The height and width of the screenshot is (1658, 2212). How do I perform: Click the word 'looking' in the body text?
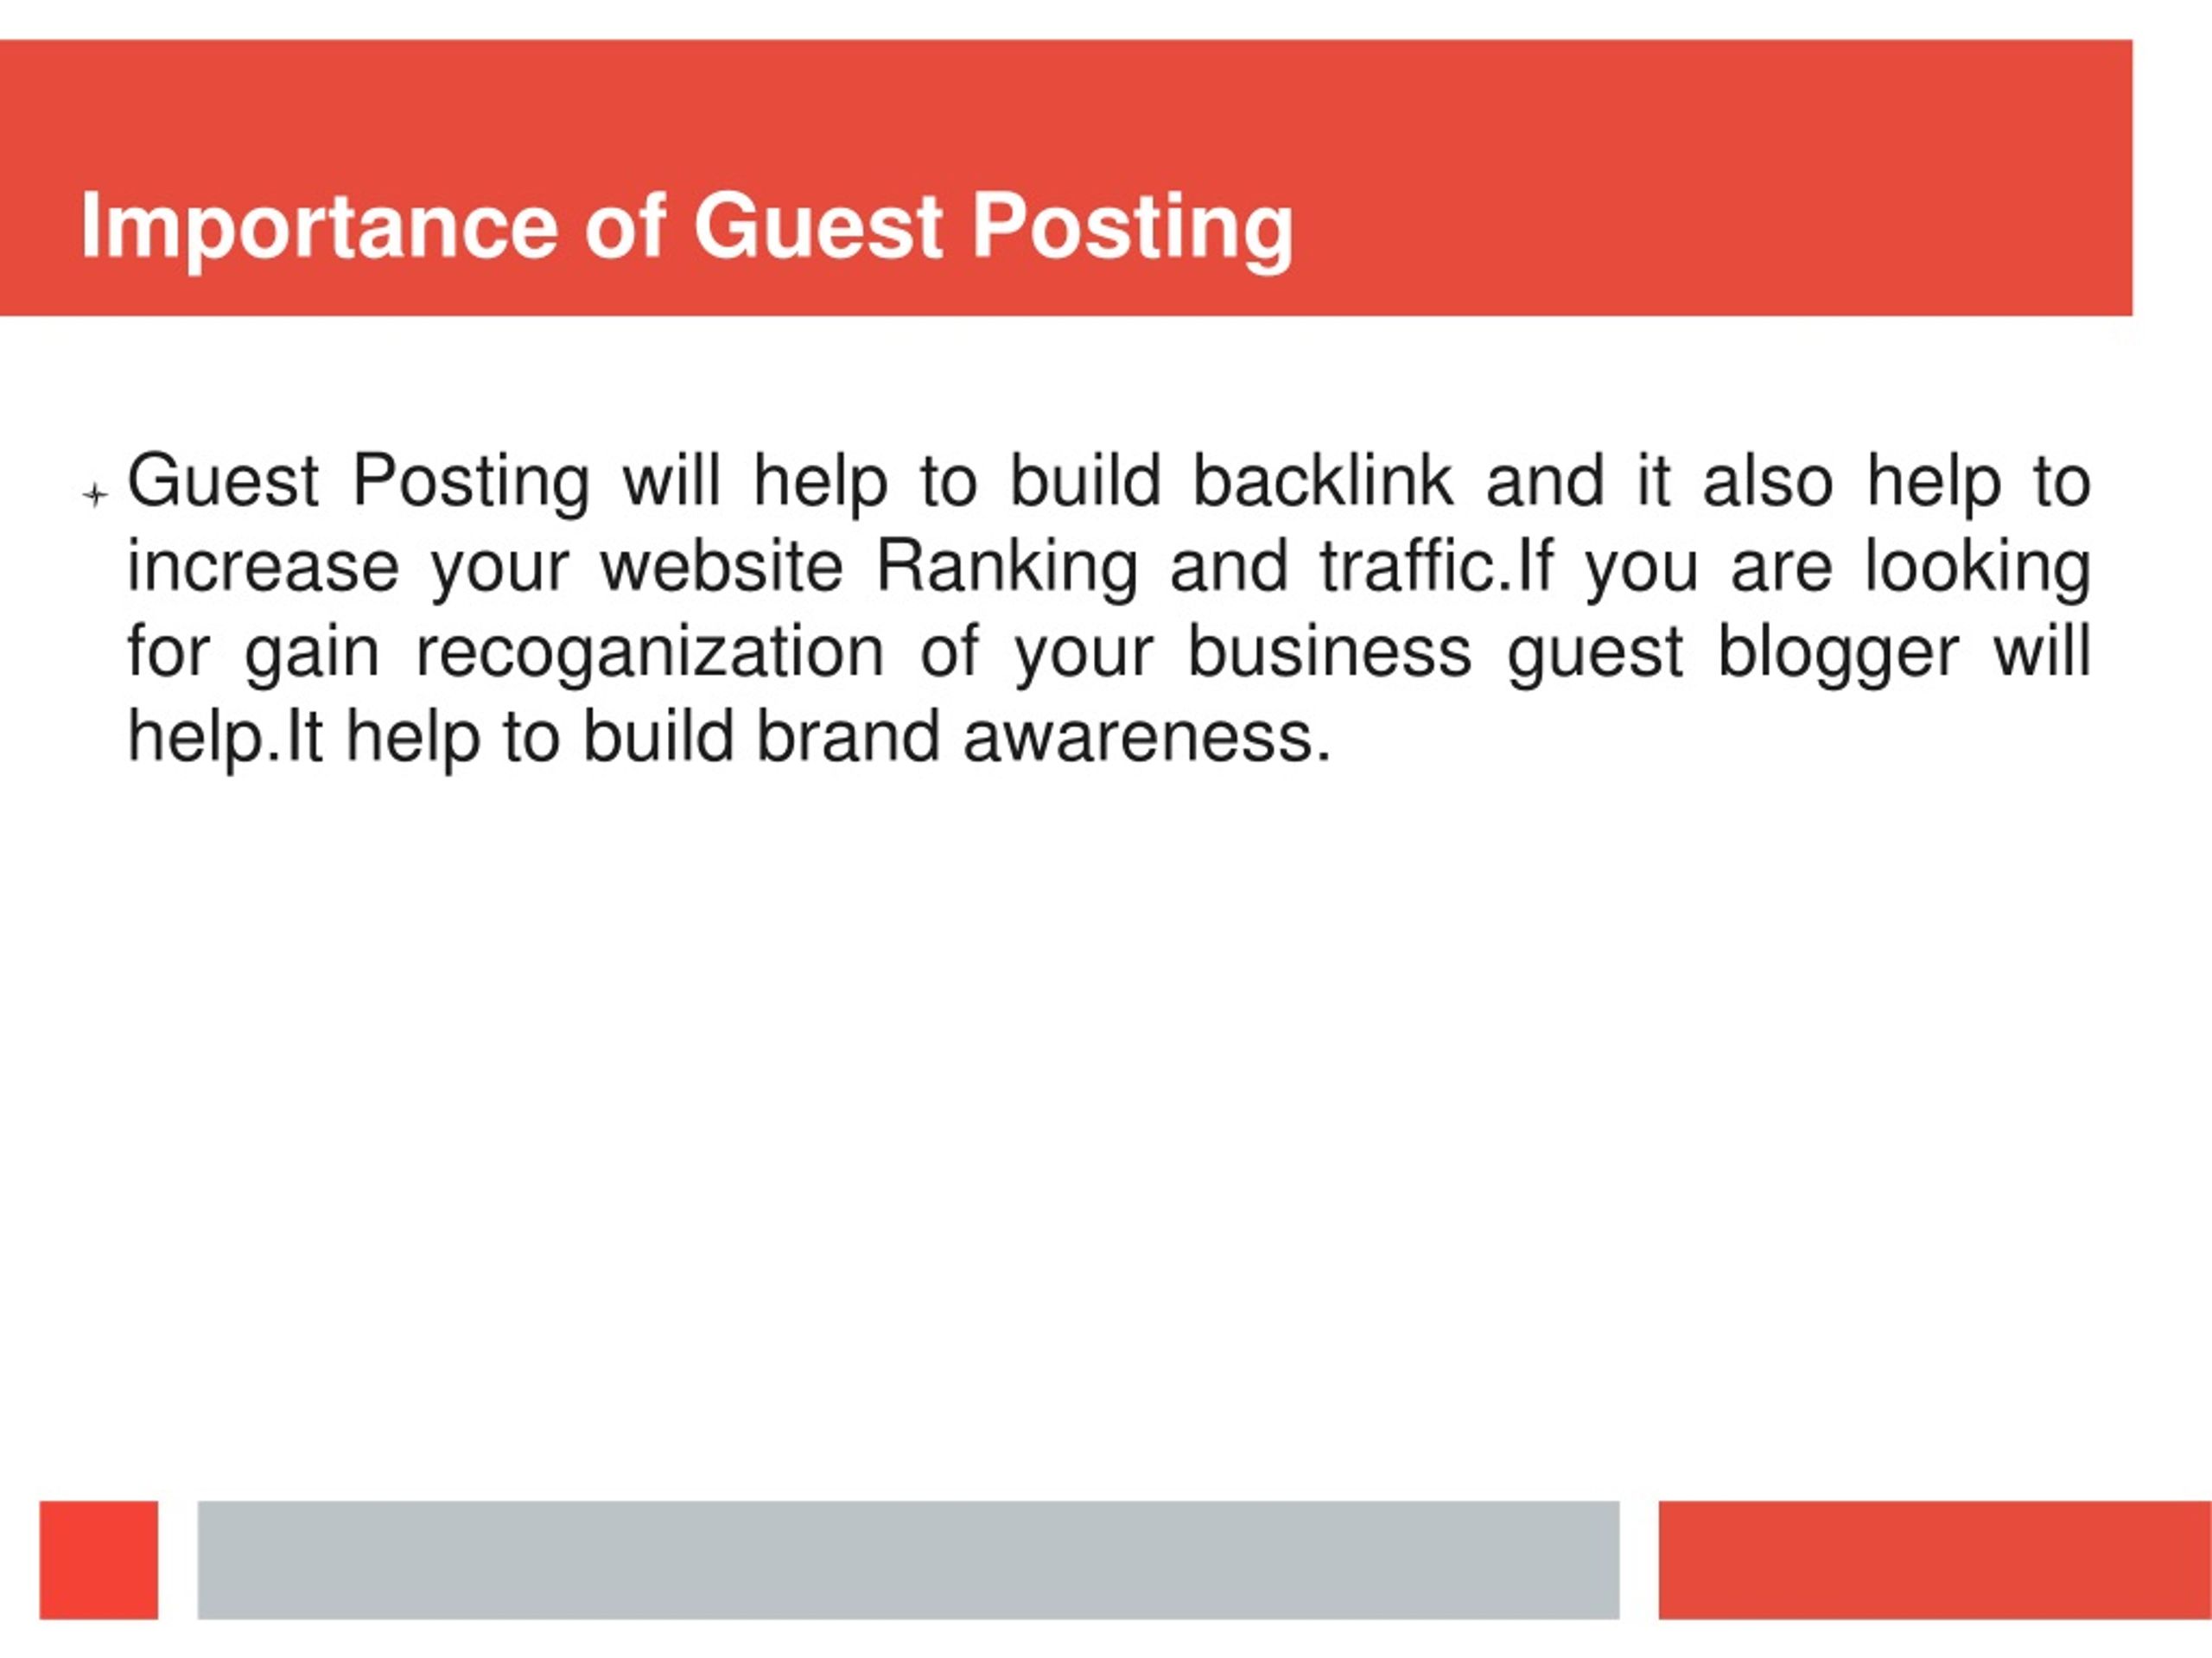click(x=1978, y=567)
